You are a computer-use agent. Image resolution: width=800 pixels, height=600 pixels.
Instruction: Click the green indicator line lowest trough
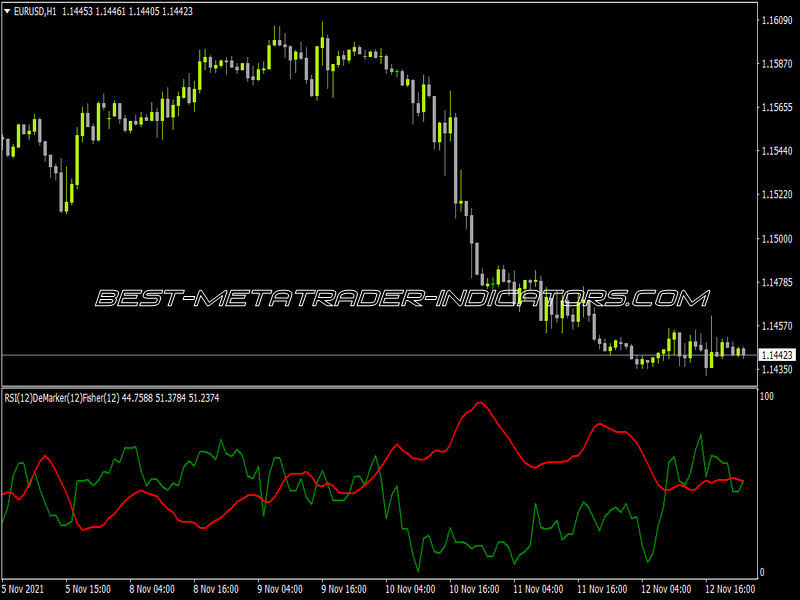click(418, 570)
